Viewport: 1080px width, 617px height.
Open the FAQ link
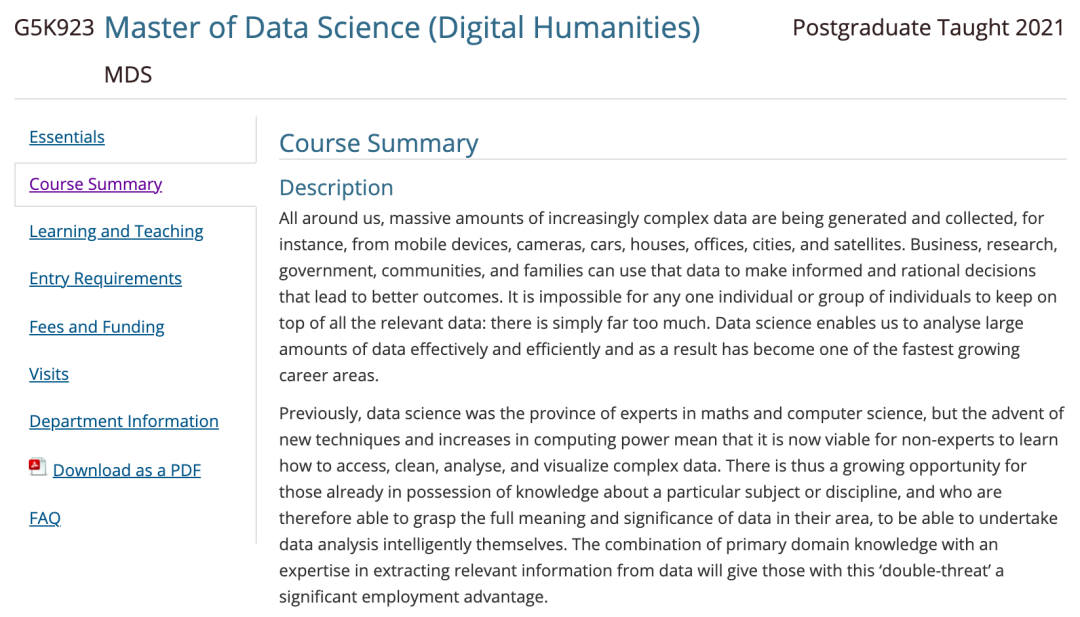coord(45,518)
